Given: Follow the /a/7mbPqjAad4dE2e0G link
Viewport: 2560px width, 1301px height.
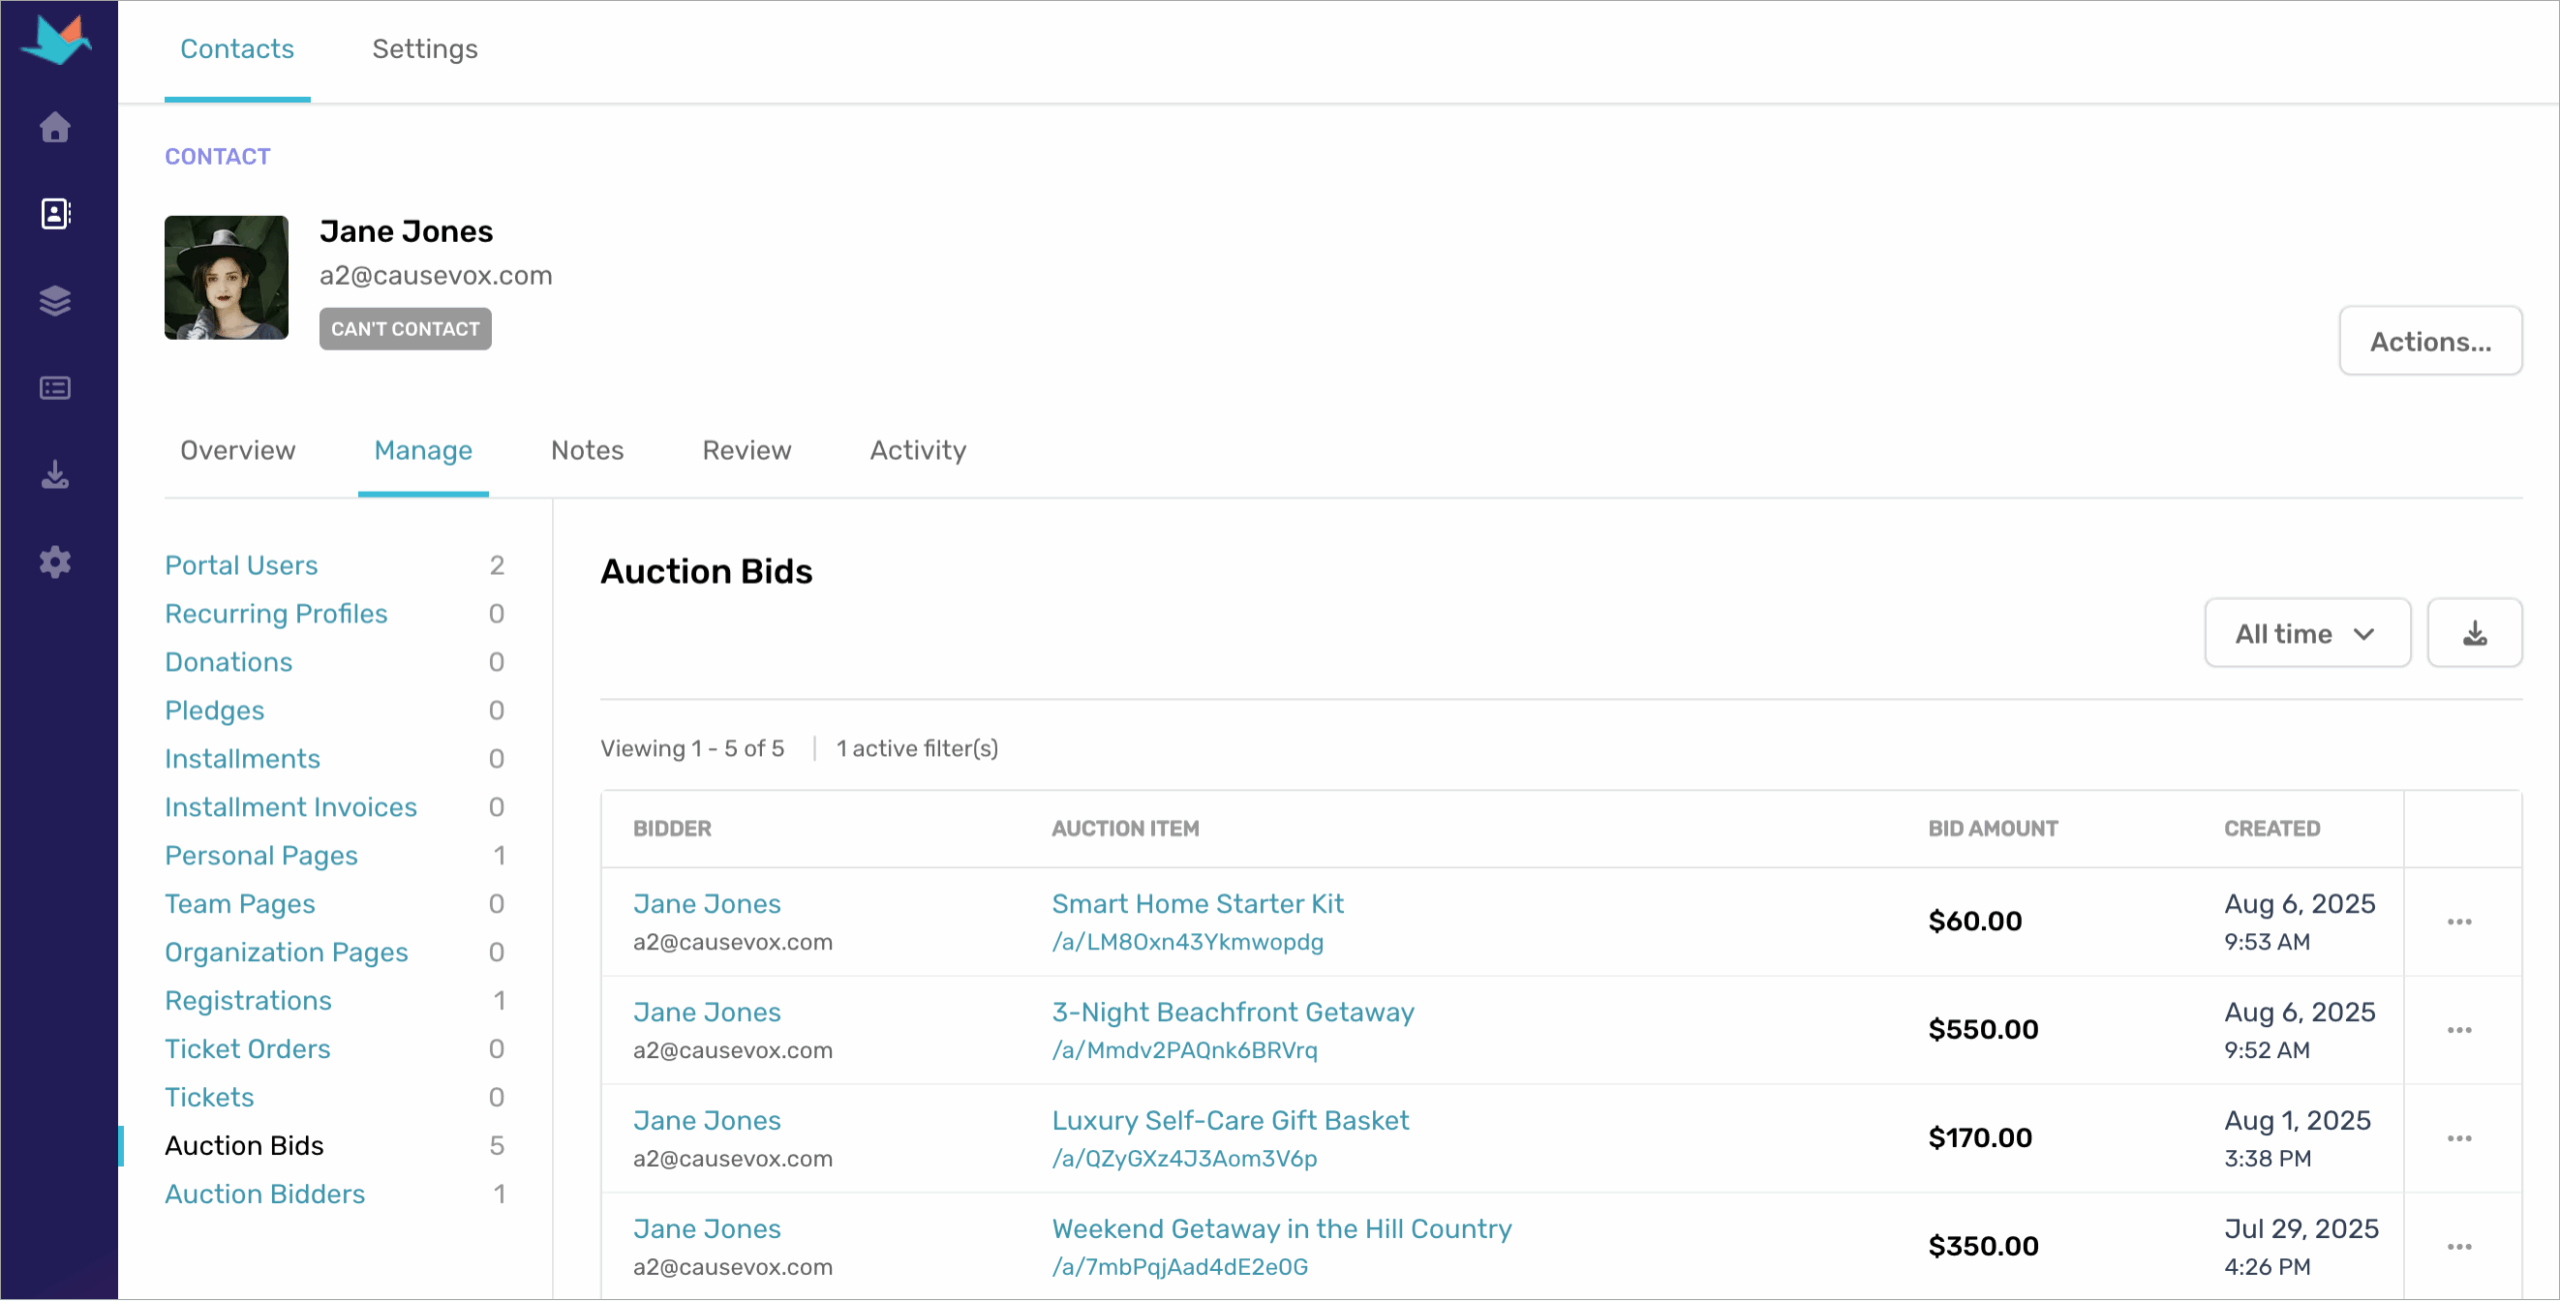Looking at the screenshot, I should coord(1180,1267).
